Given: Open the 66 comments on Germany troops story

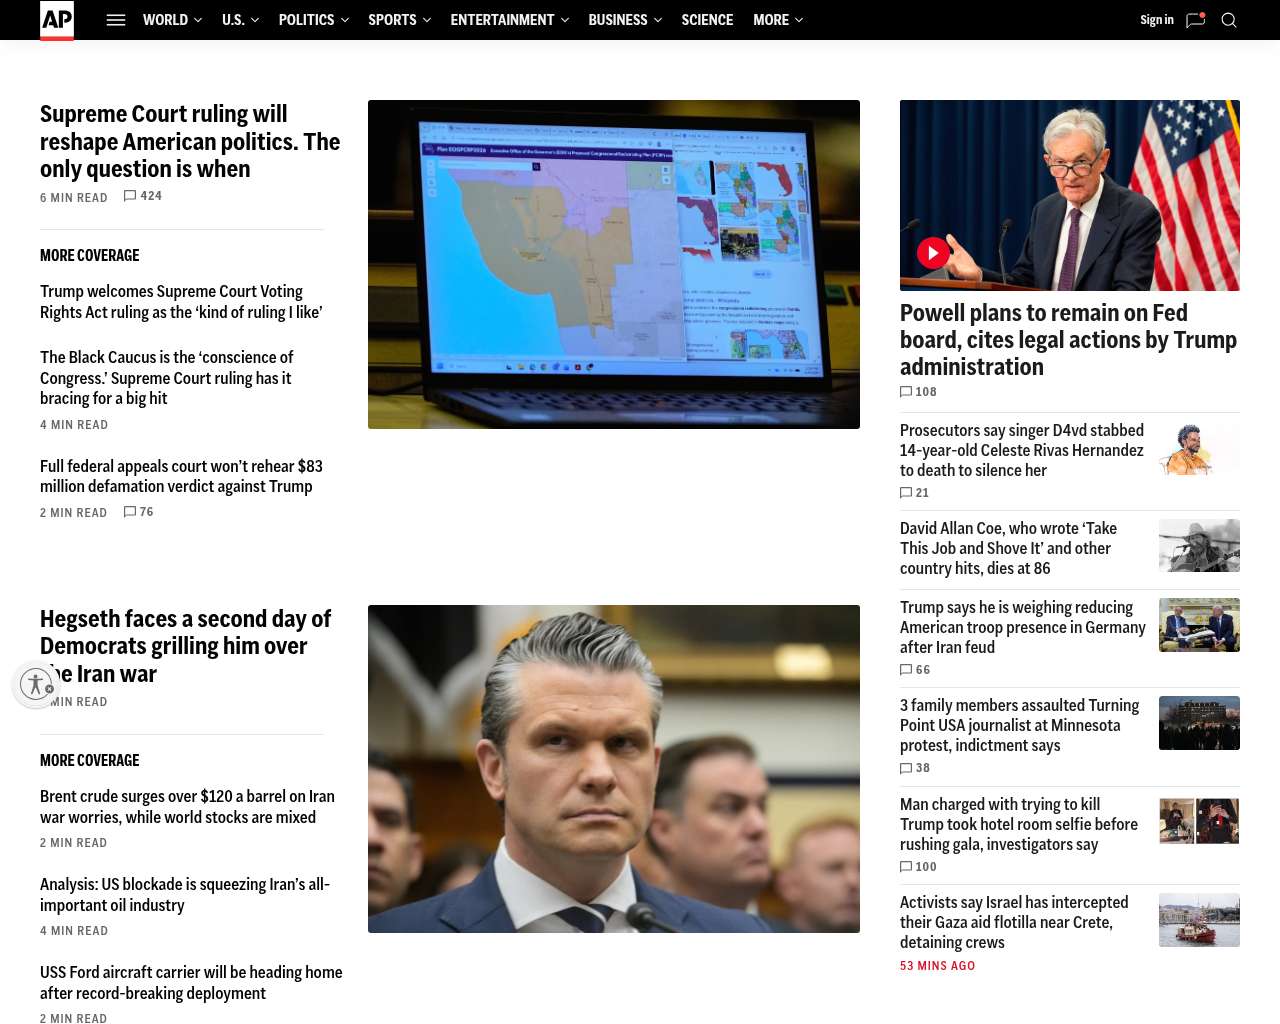Looking at the screenshot, I should (915, 670).
